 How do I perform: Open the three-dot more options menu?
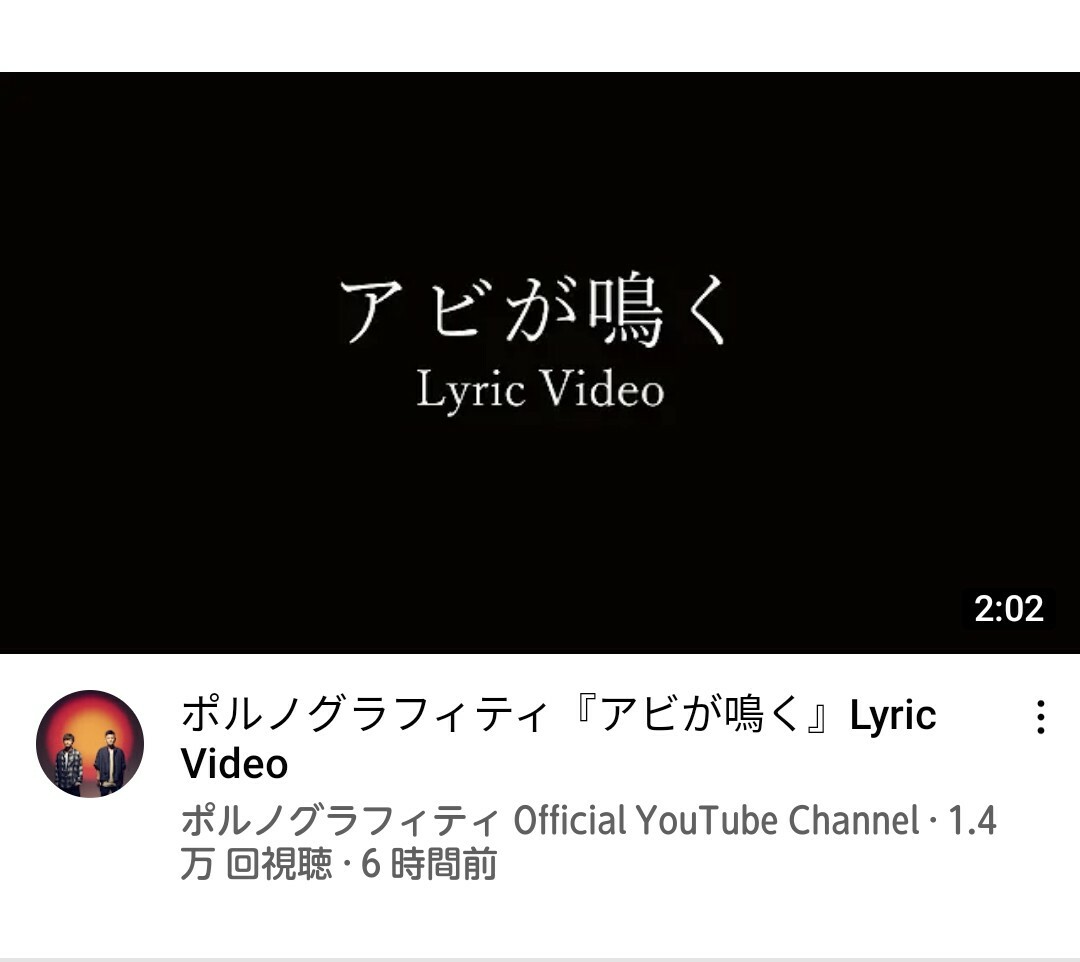coord(1041,717)
